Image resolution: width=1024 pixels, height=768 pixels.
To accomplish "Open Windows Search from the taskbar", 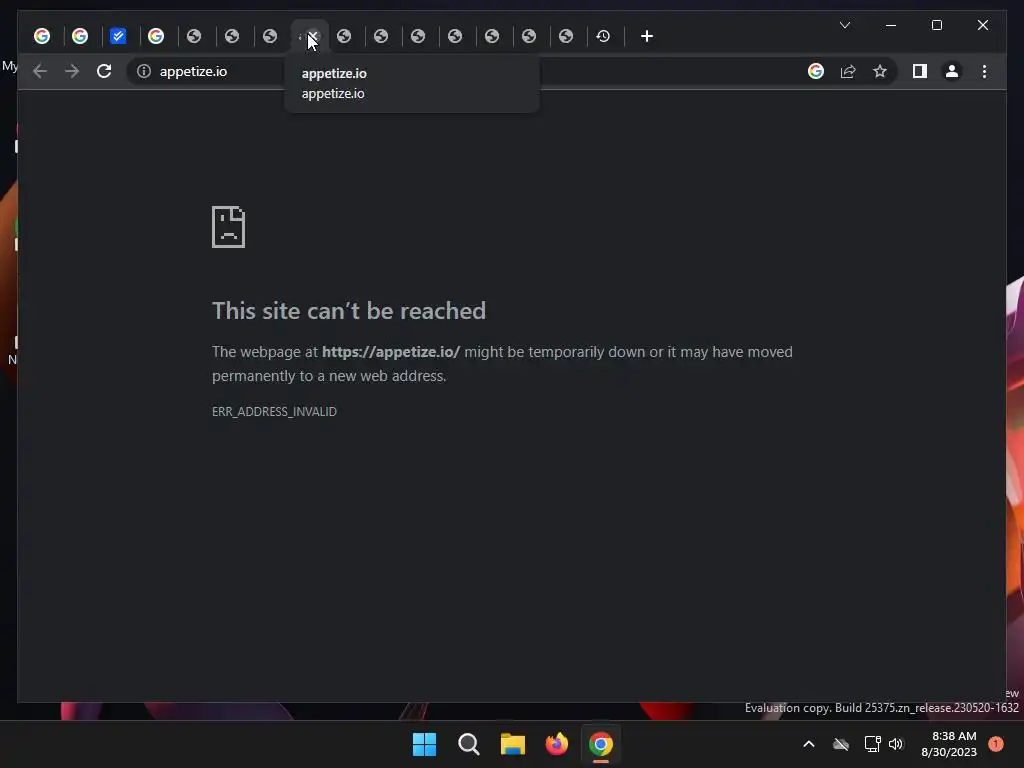I will pyautogui.click(x=468, y=744).
